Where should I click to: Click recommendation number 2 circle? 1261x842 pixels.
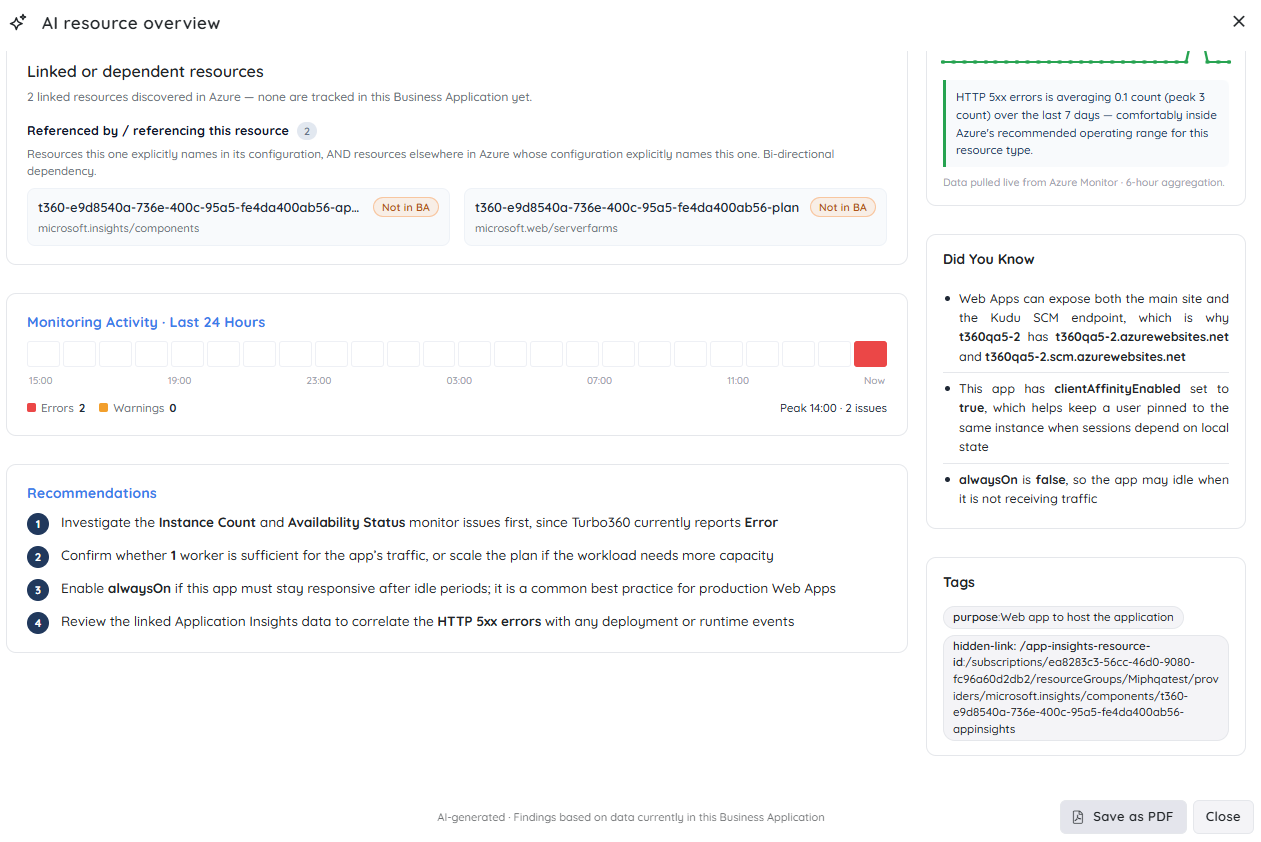click(x=38, y=557)
